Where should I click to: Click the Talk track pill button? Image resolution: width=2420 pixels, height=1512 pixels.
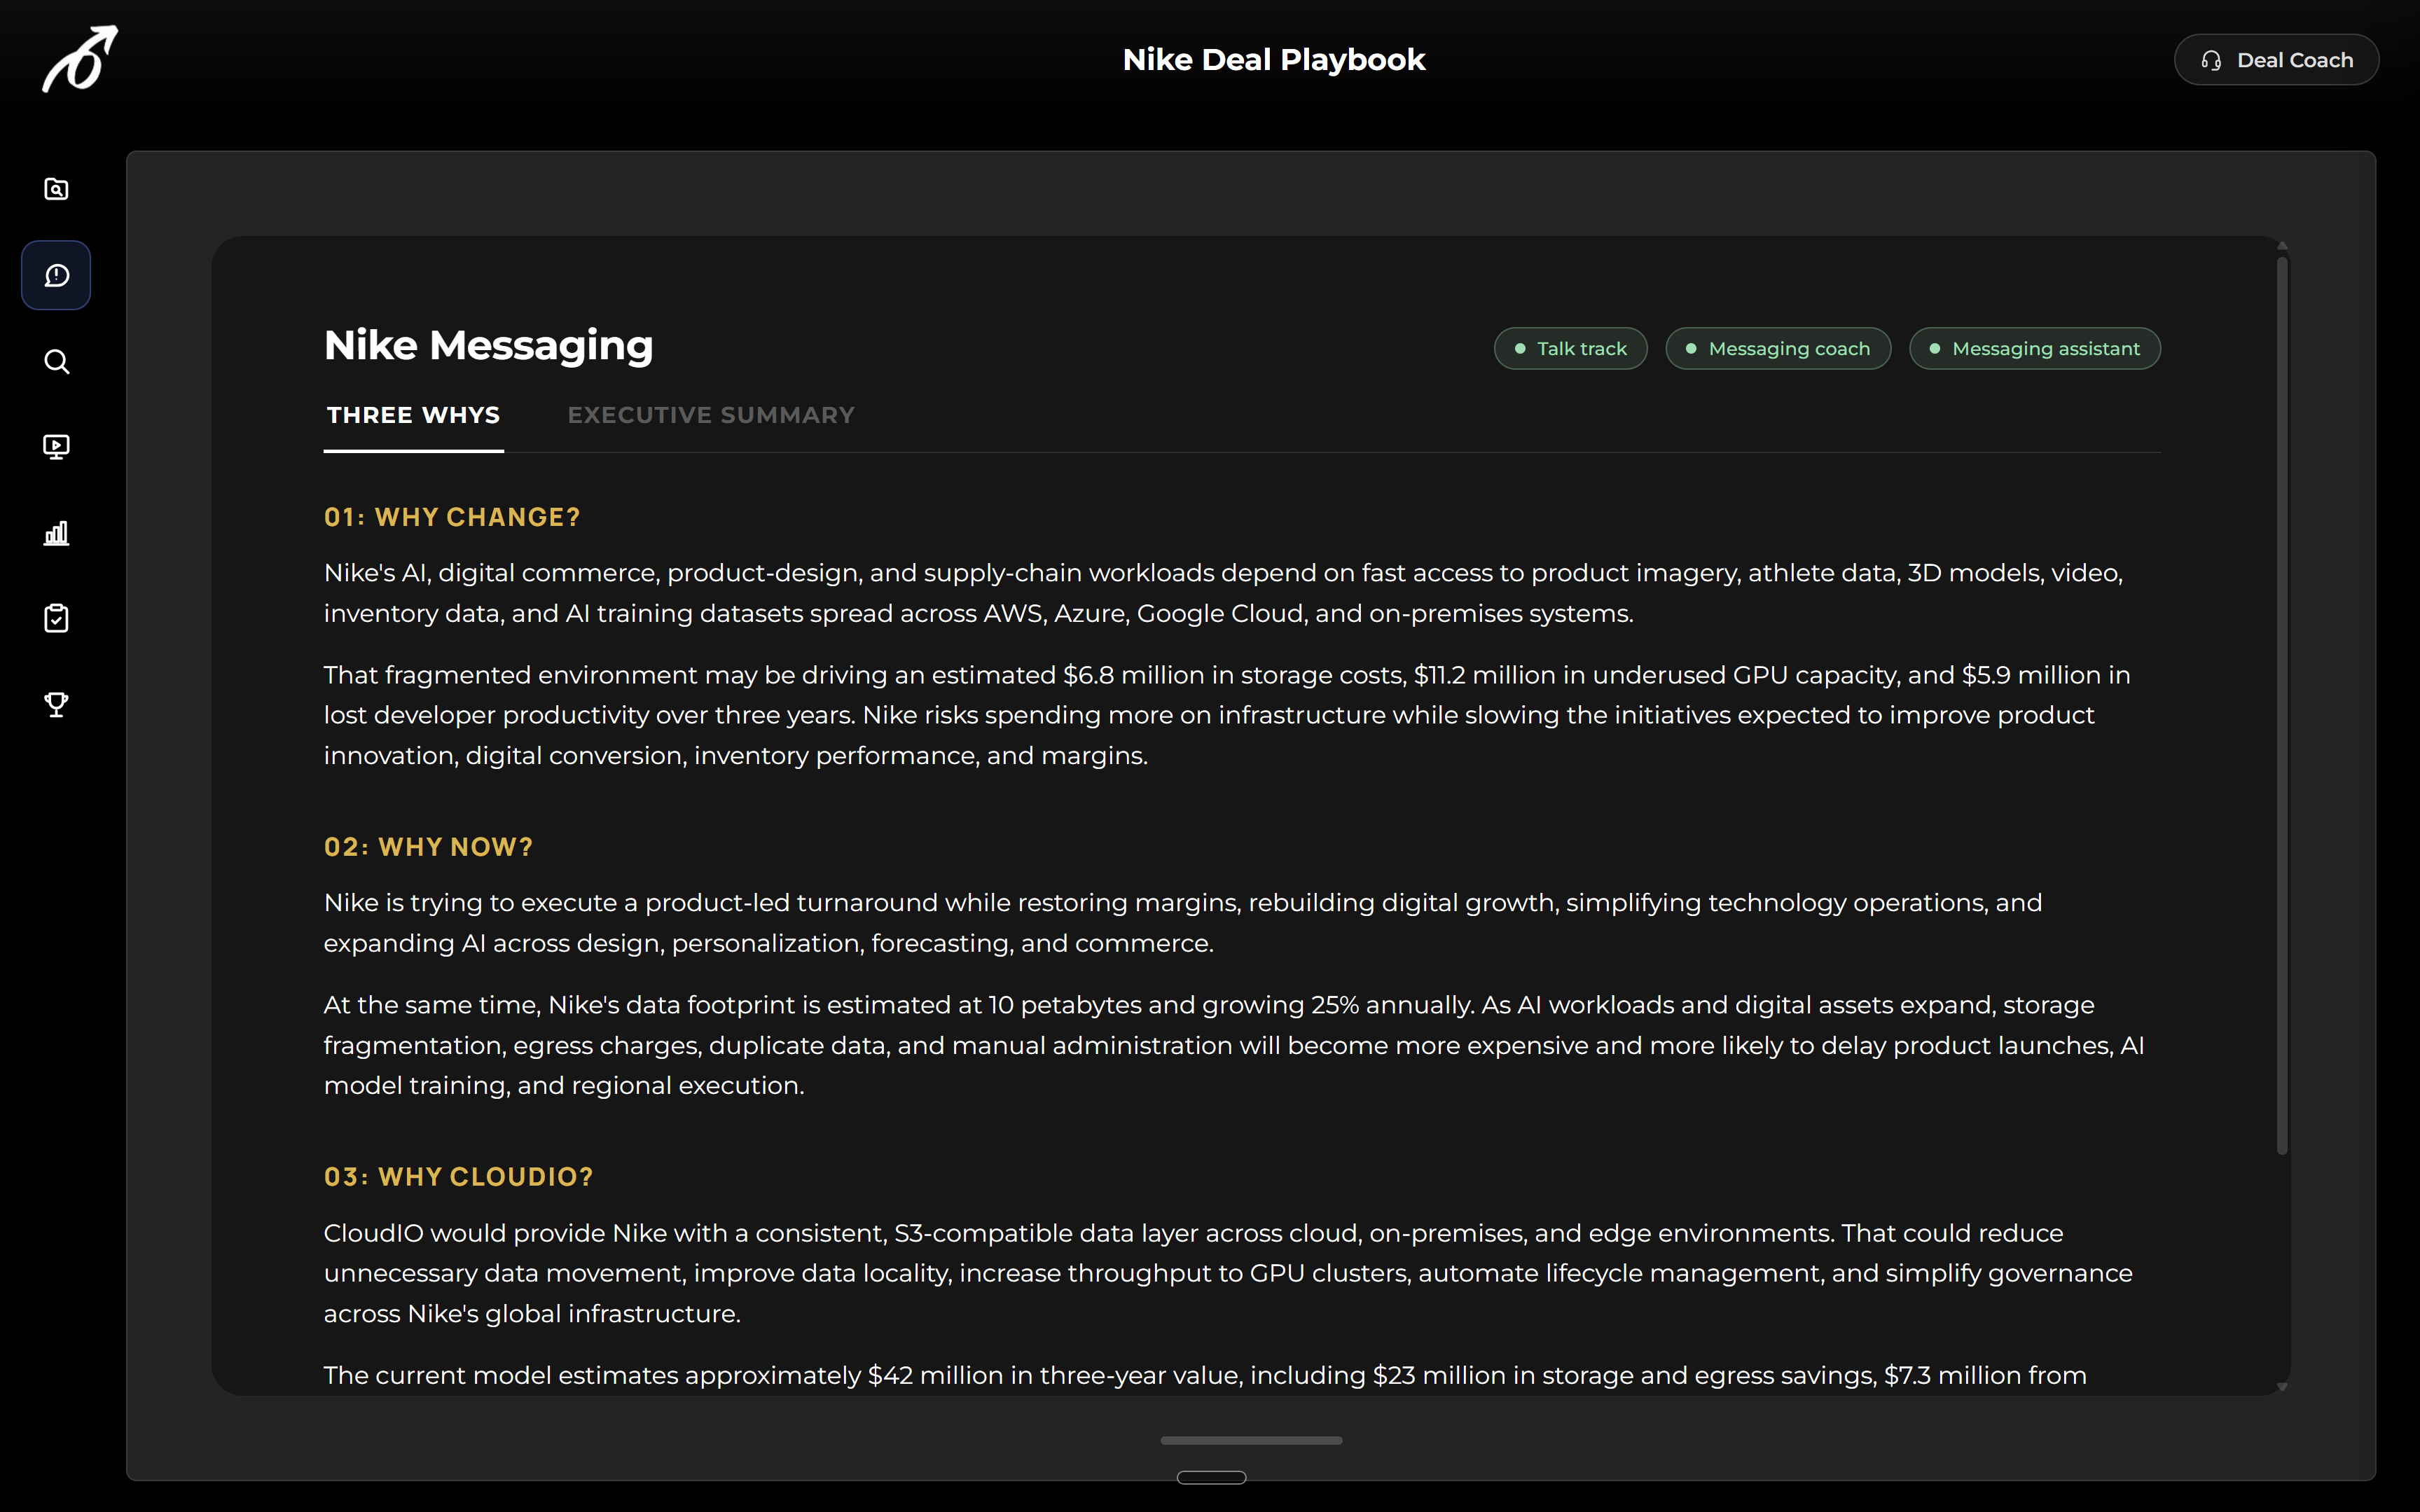[x=1571, y=348]
